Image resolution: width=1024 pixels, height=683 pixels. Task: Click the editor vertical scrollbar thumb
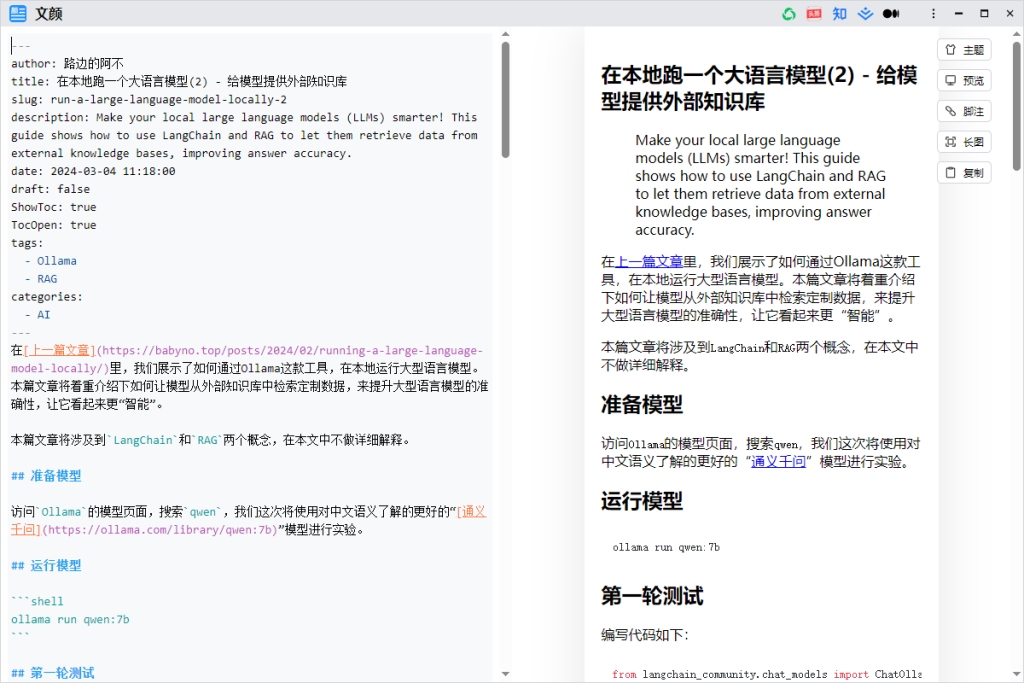click(x=505, y=100)
